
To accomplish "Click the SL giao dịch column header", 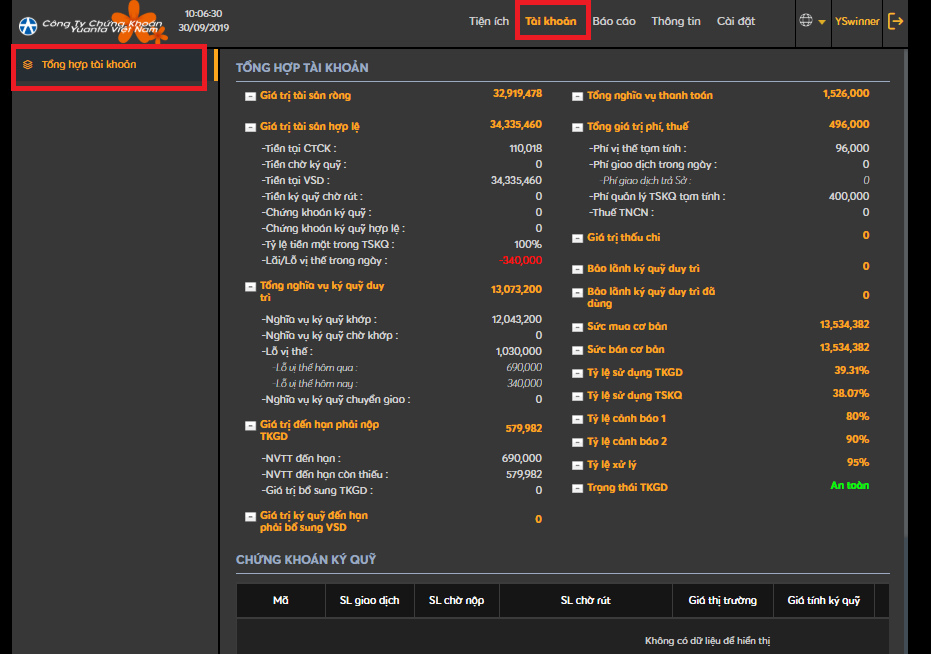I will [369, 600].
